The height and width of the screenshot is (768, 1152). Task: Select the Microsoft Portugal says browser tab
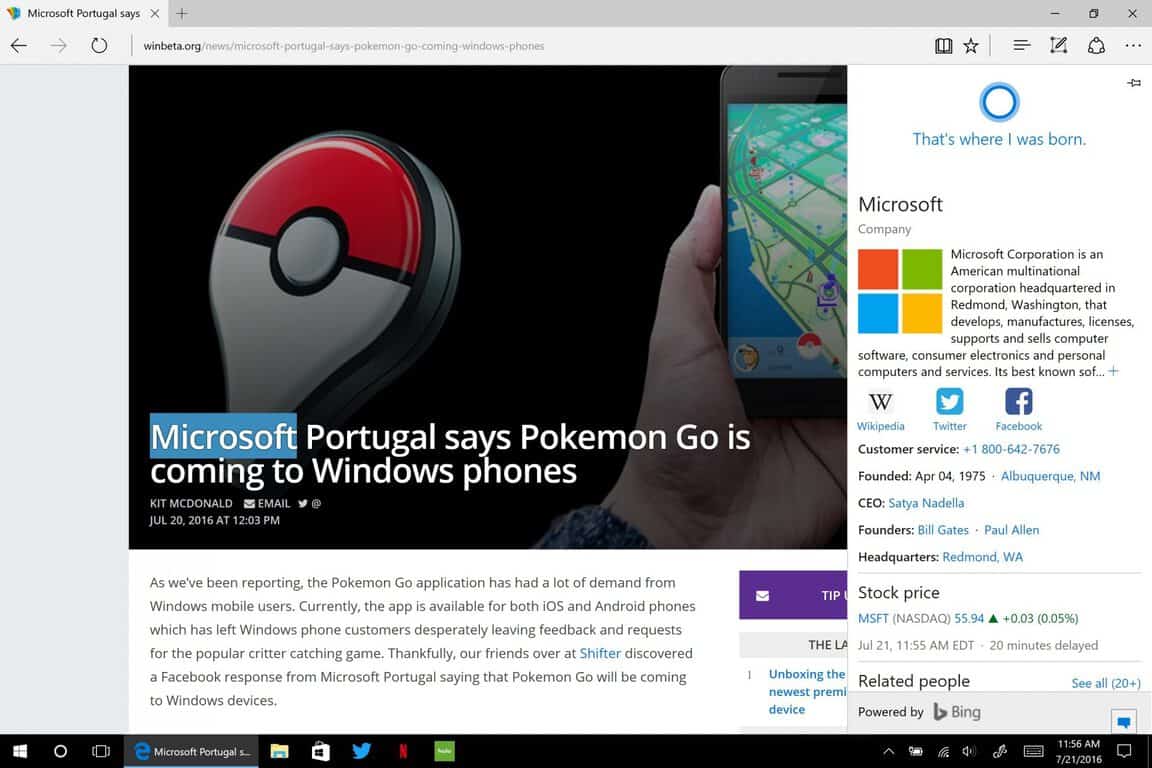83,13
